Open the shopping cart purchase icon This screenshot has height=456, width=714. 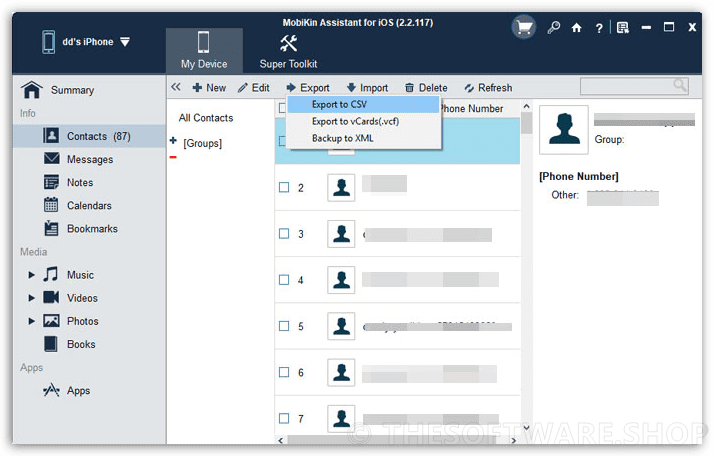pyautogui.click(x=524, y=27)
